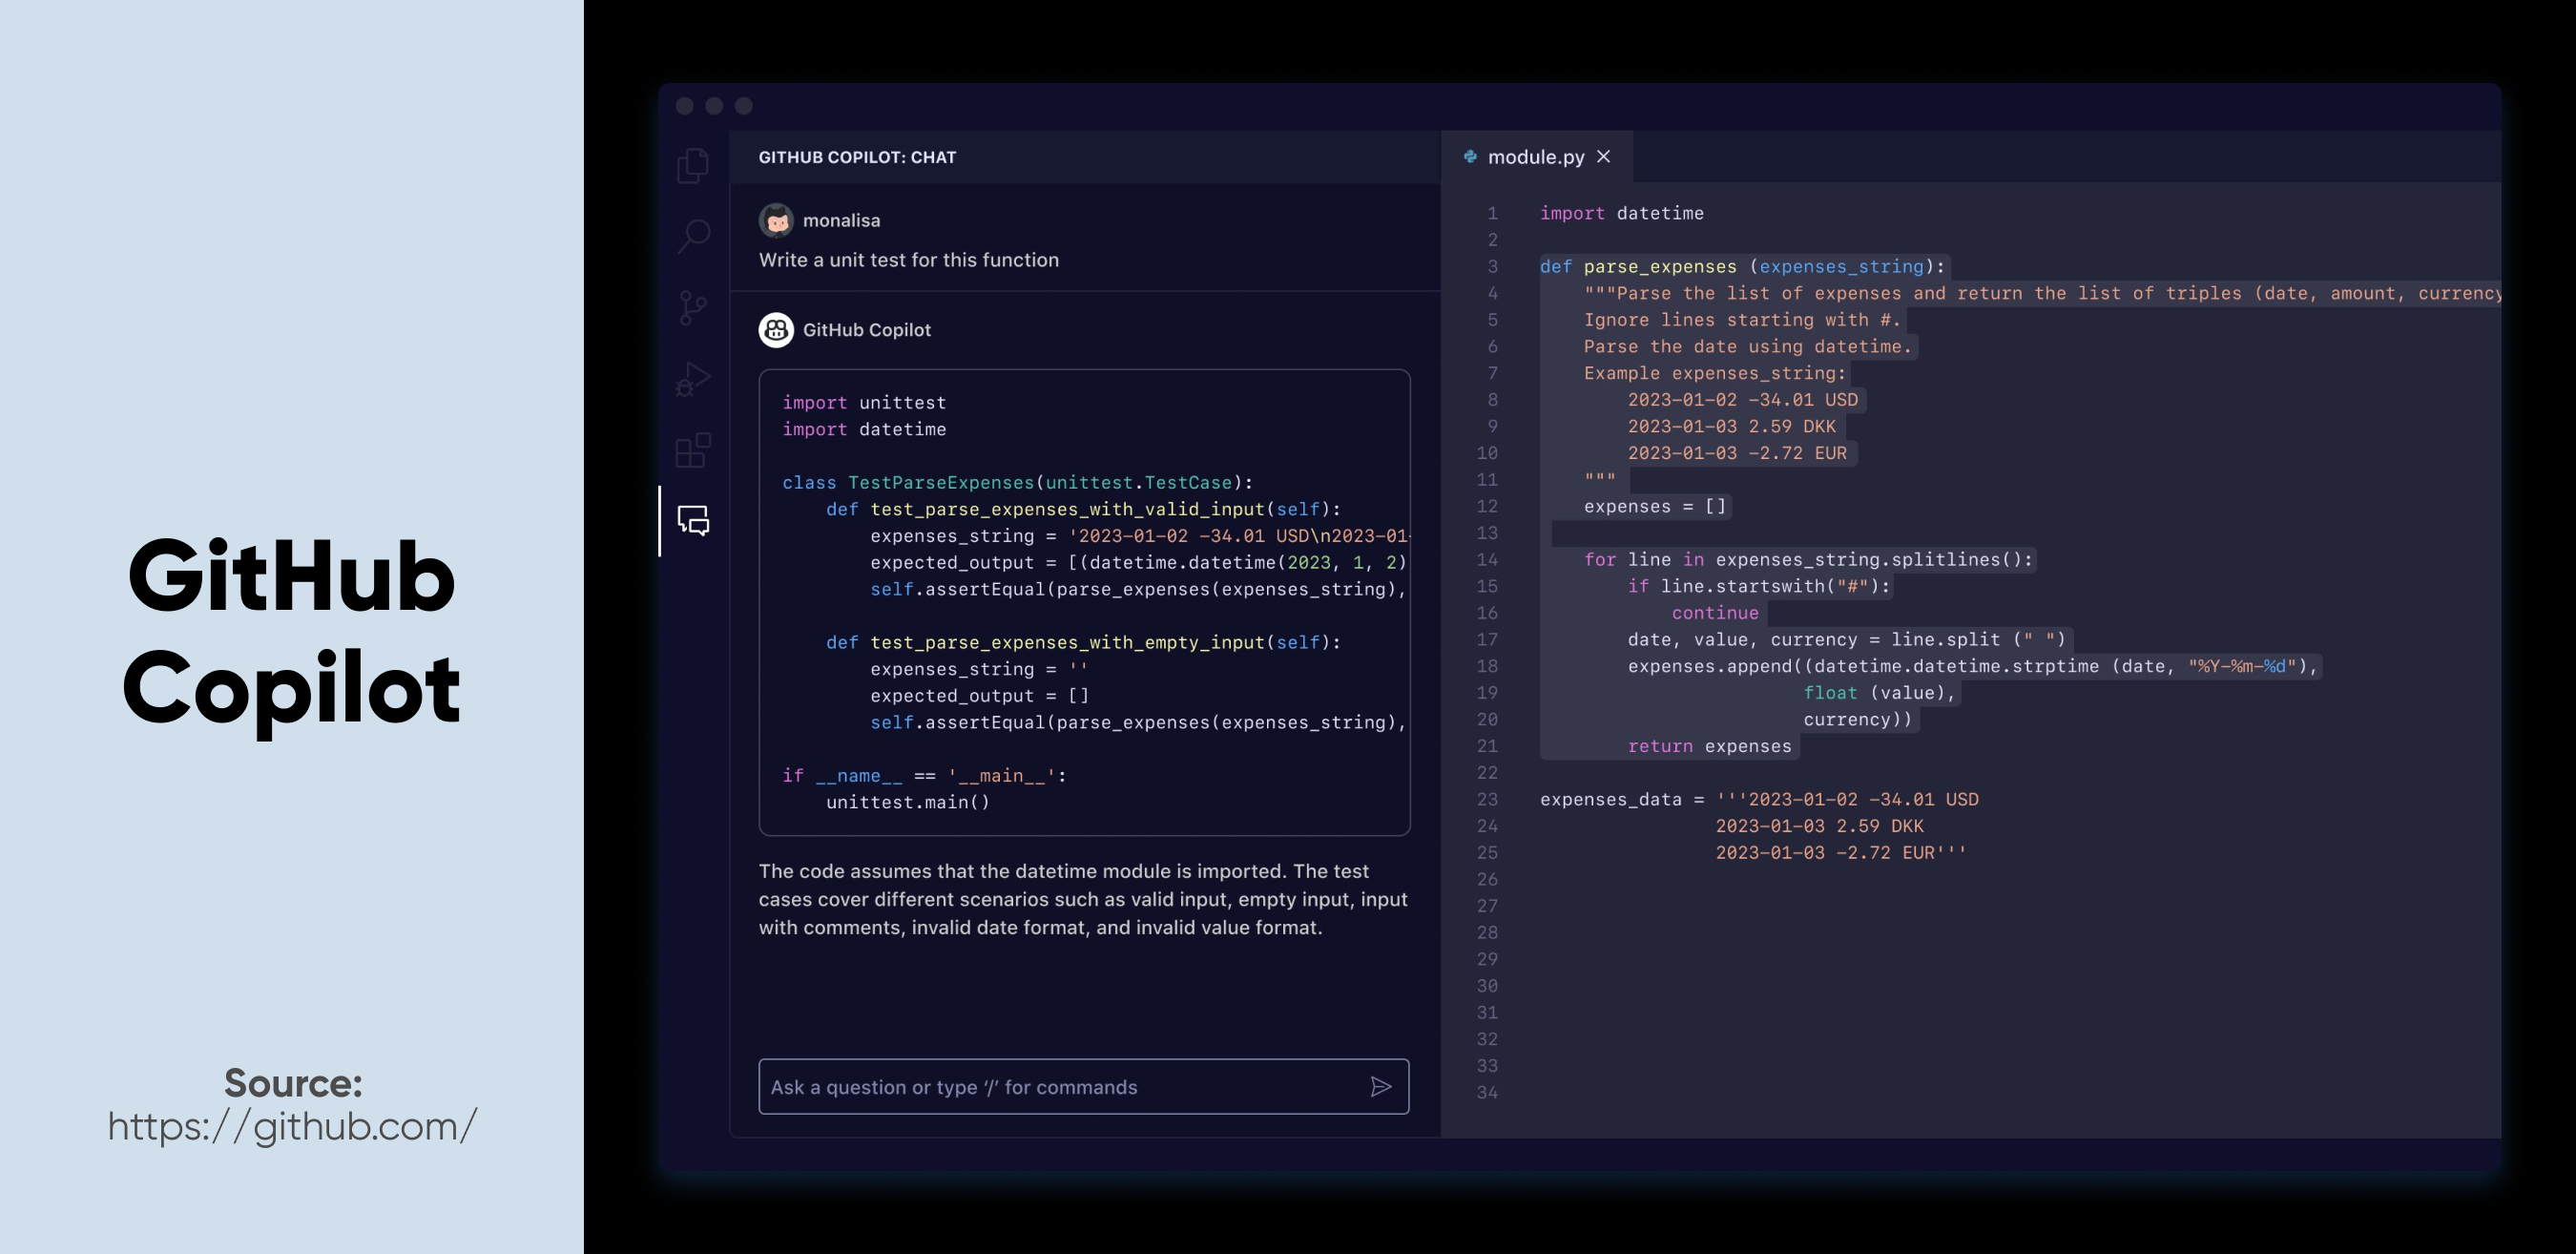Click 'expenses_data =' on line 23
2576x1254 pixels.
(1621, 799)
